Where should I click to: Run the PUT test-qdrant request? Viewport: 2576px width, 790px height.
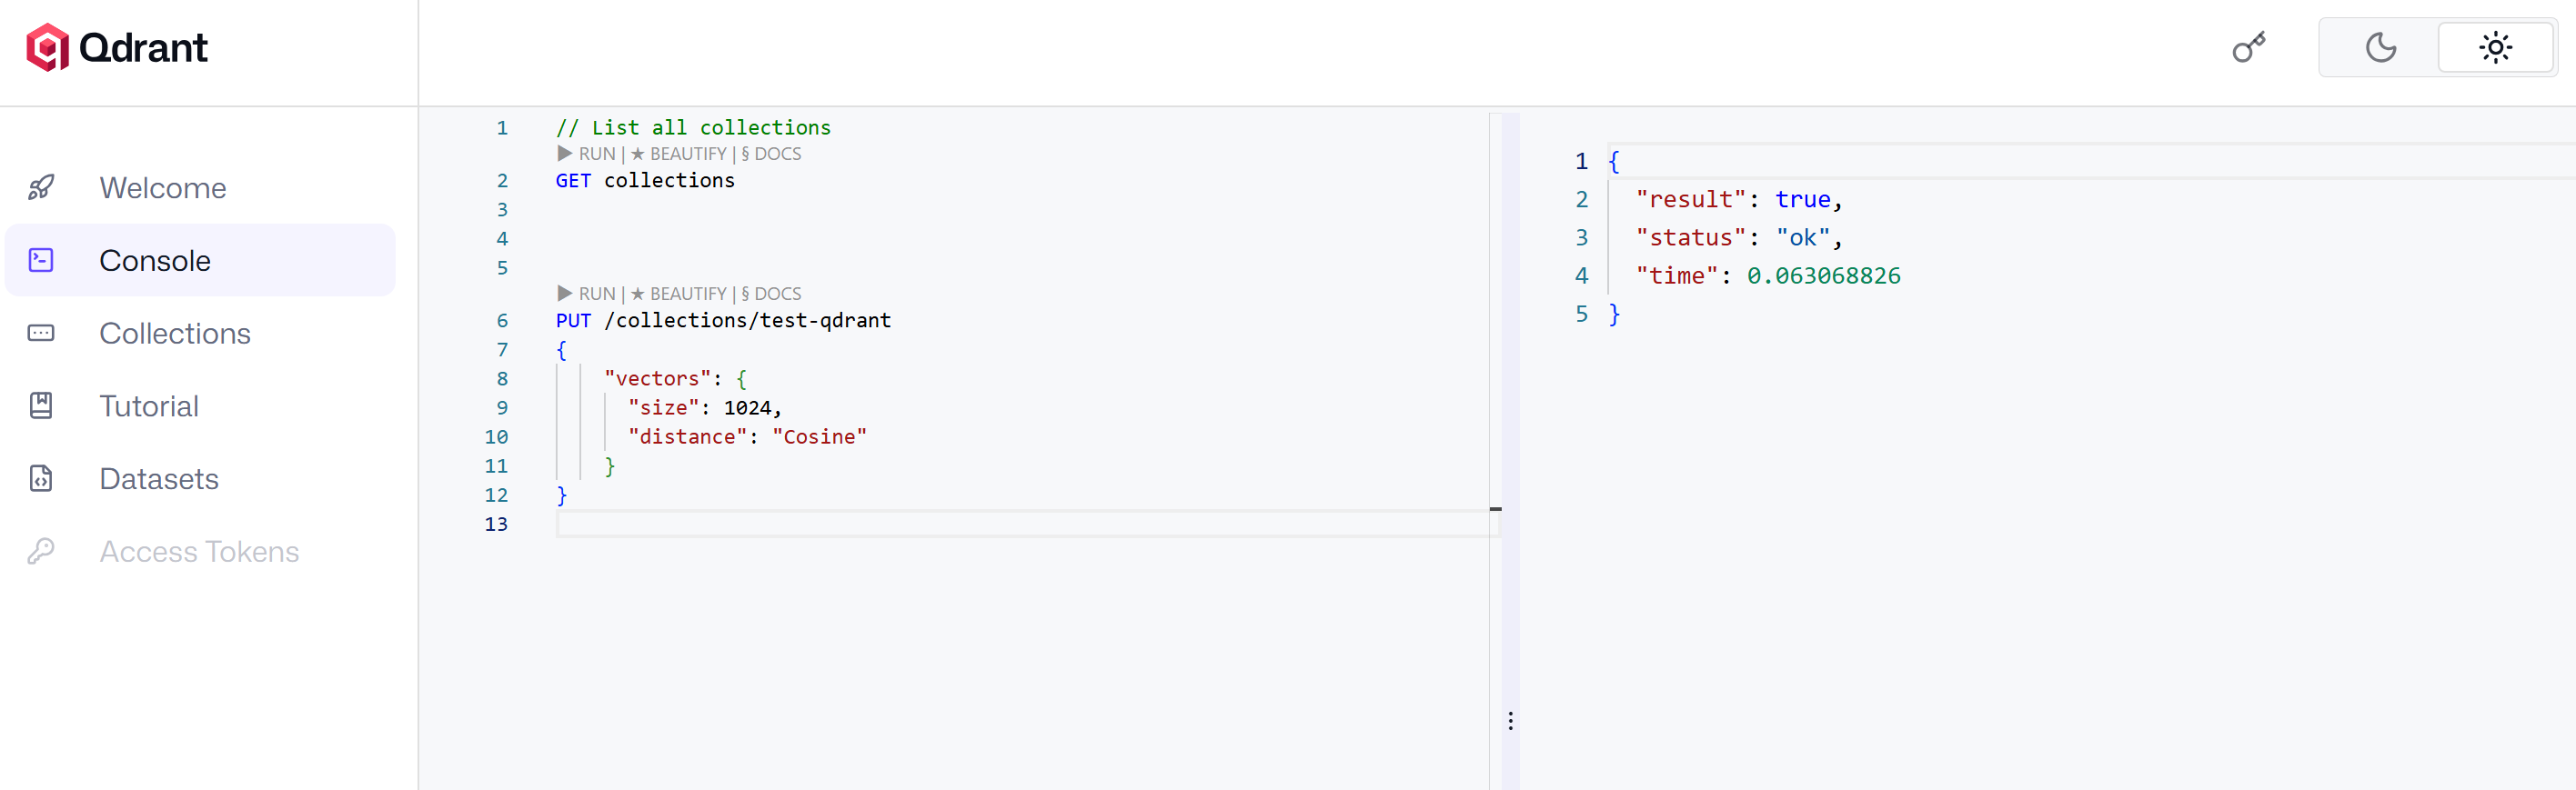586,294
